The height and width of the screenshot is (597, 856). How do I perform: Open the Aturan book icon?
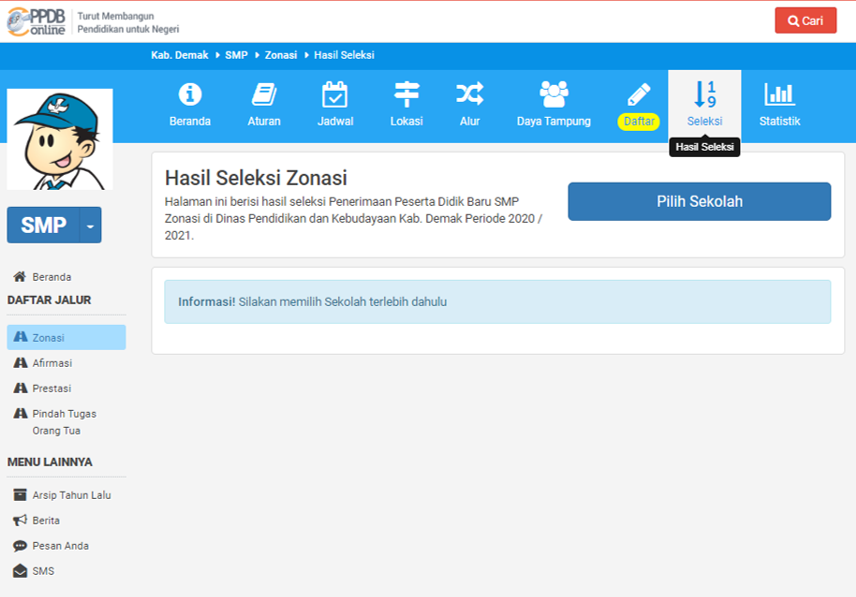tap(264, 95)
